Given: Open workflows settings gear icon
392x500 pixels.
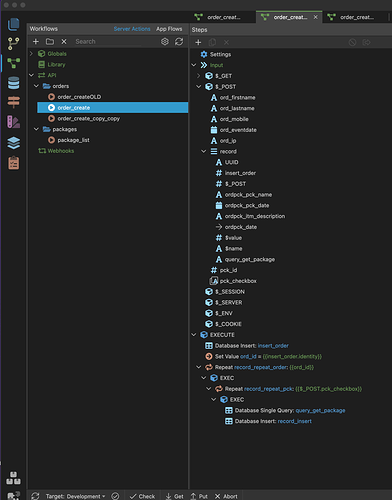Looking at the screenshot, I should 165,41.
